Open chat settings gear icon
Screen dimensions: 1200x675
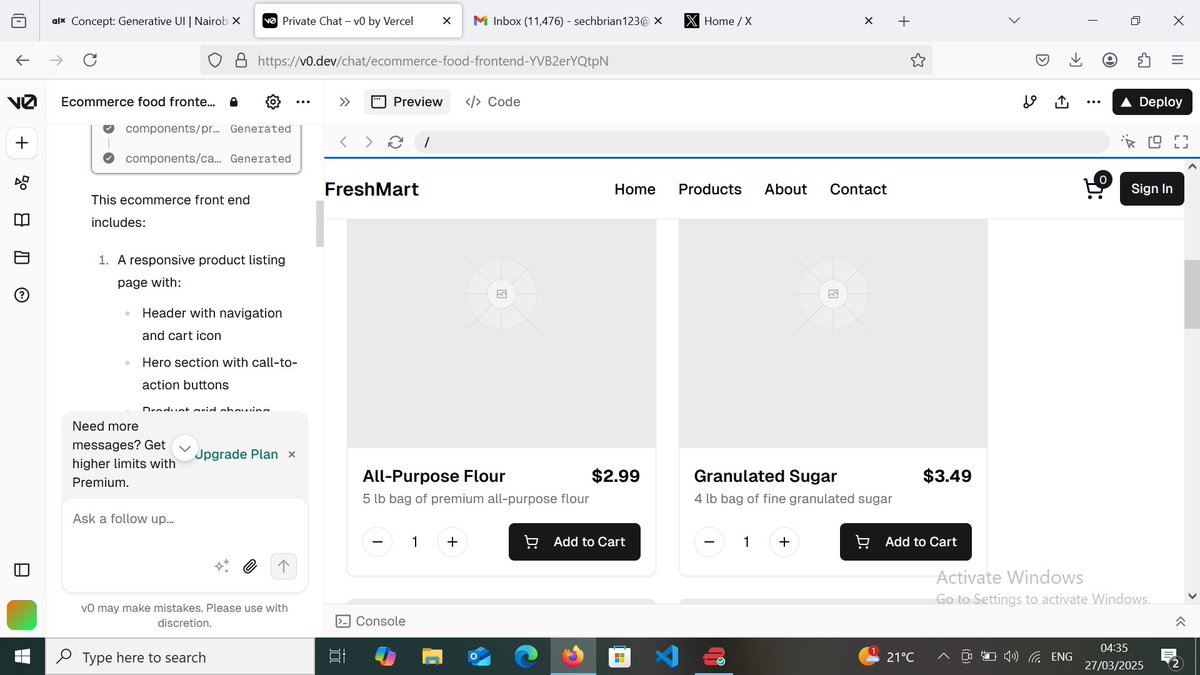pyautogui.click(x=273, y=102)
